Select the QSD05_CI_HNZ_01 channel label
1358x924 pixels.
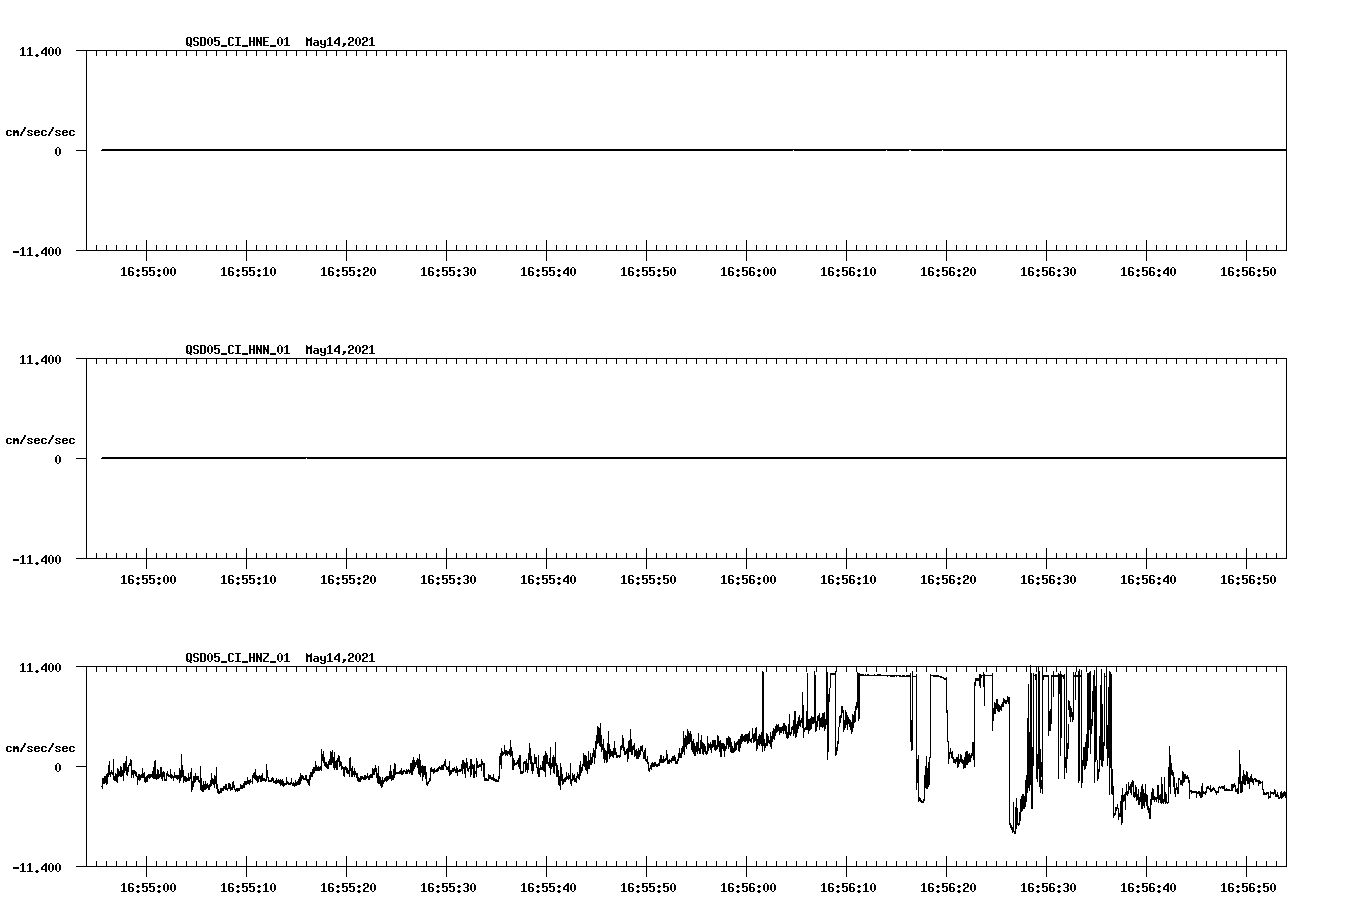point(239,658)
